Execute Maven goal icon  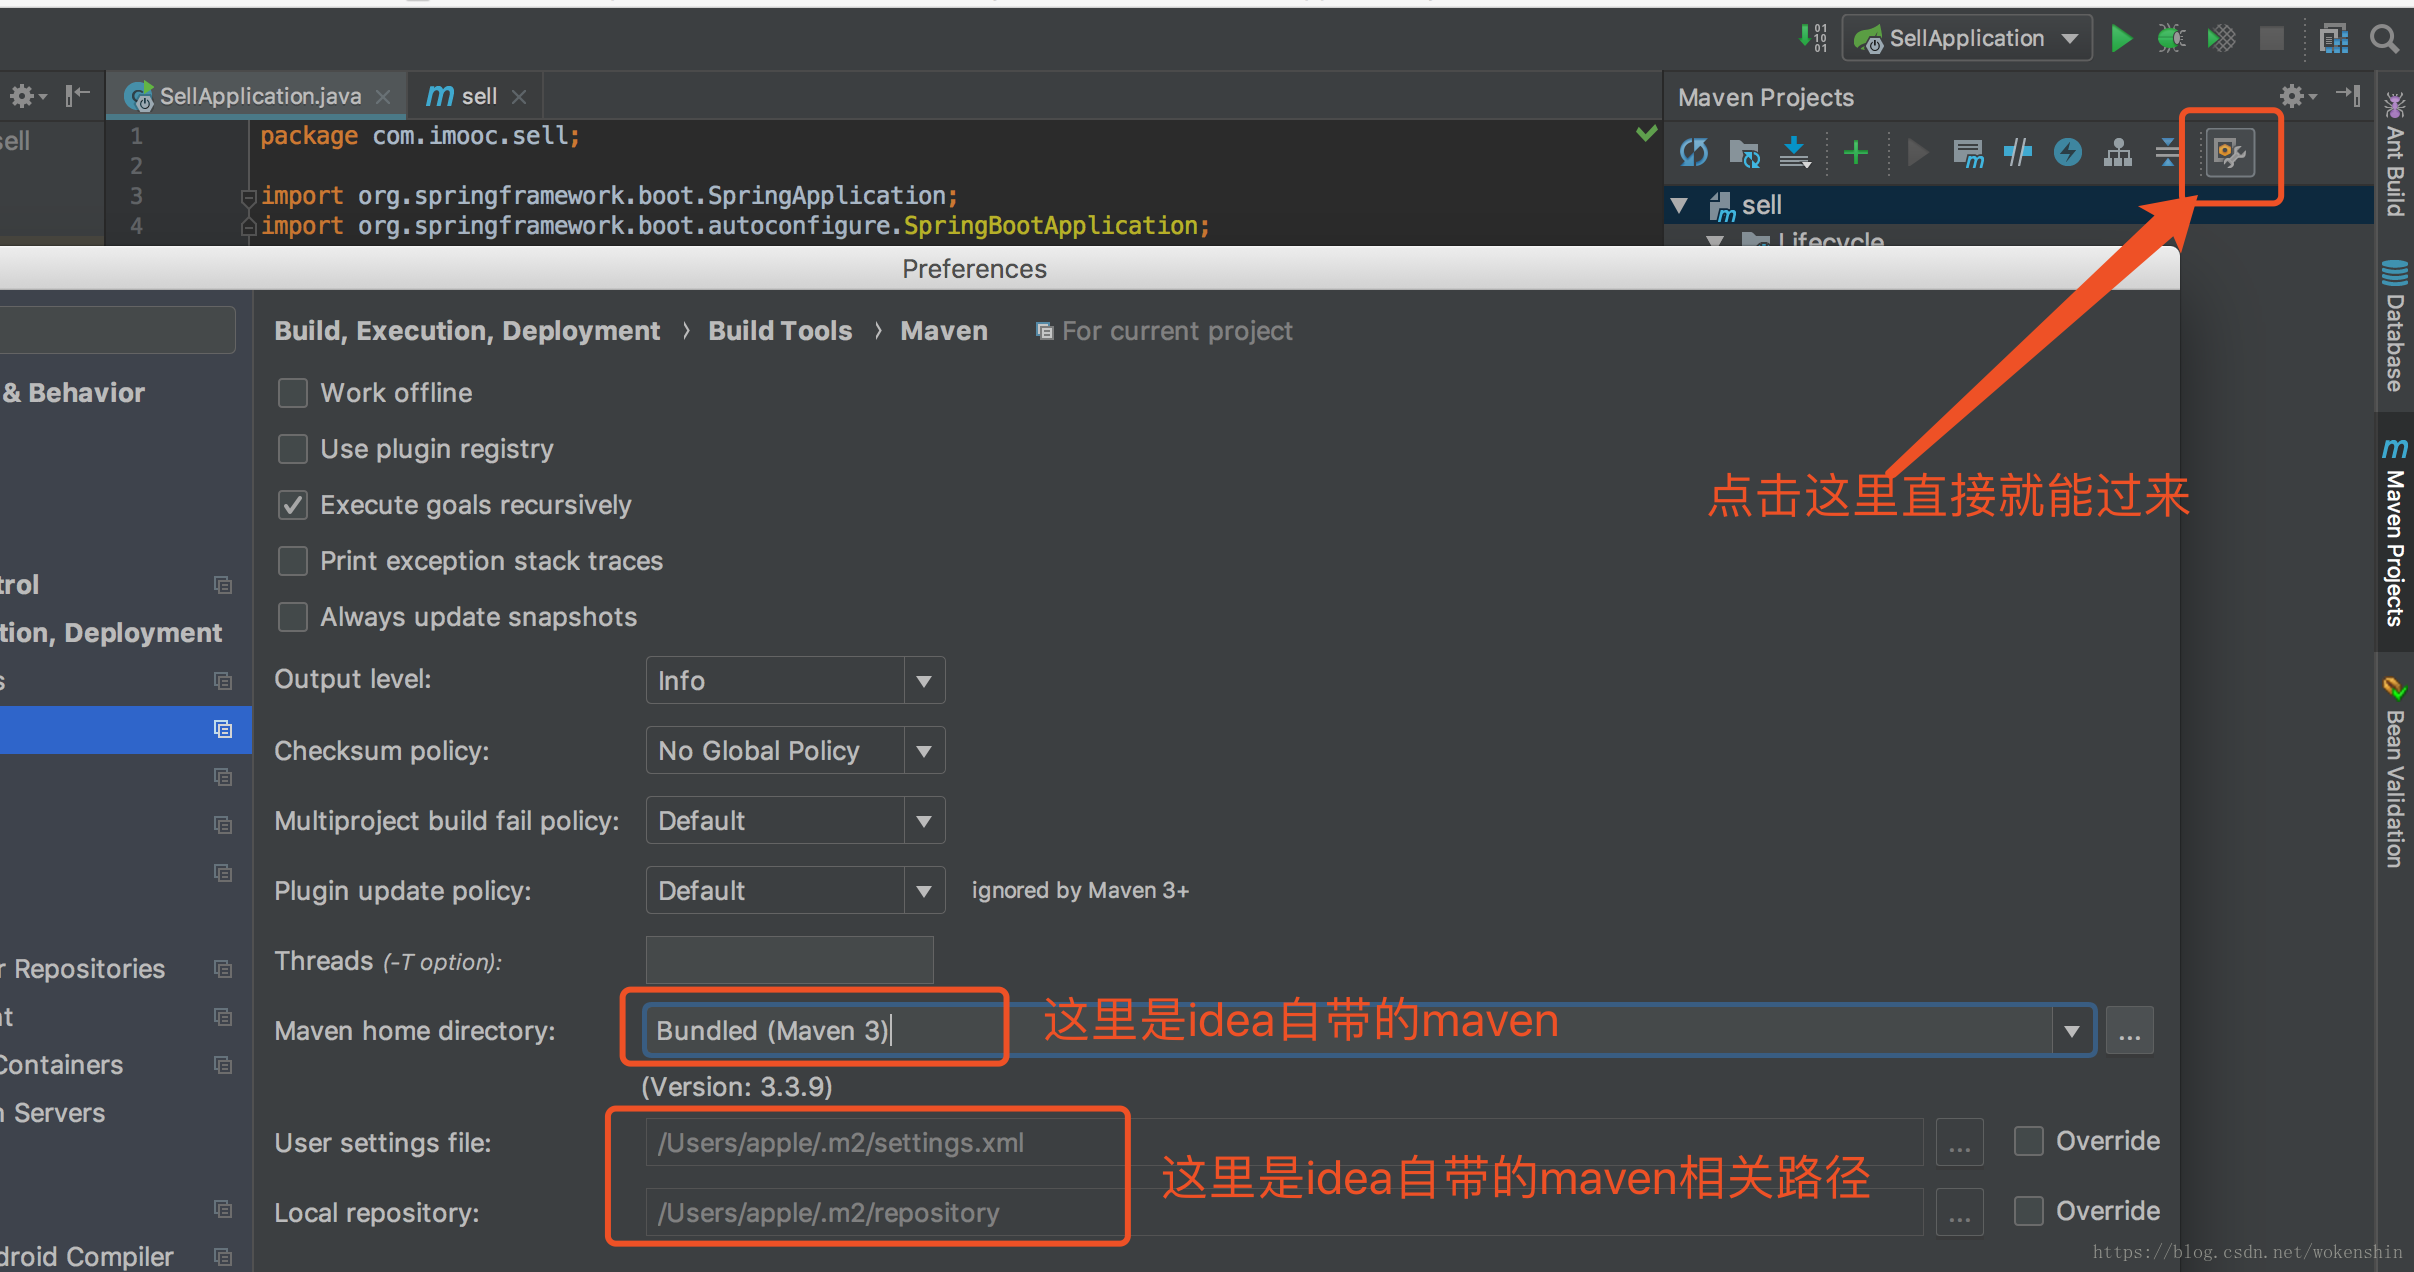point(1968,152)
